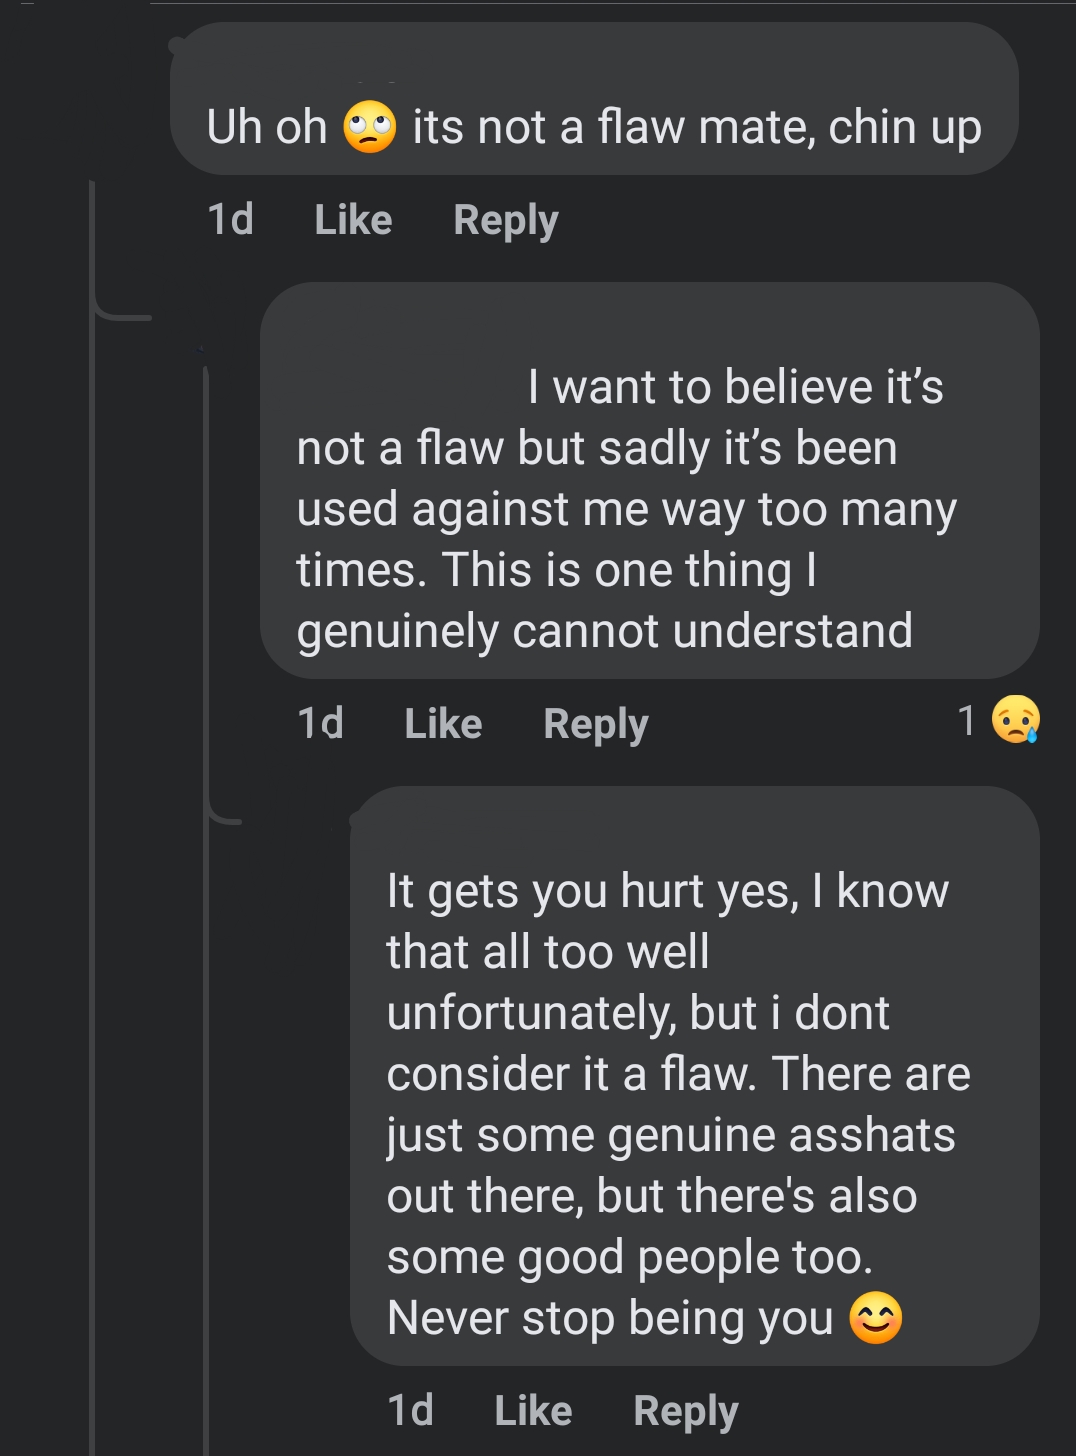
Task: View reaction count 1 on second comment
Action: (x=966, y=720)
